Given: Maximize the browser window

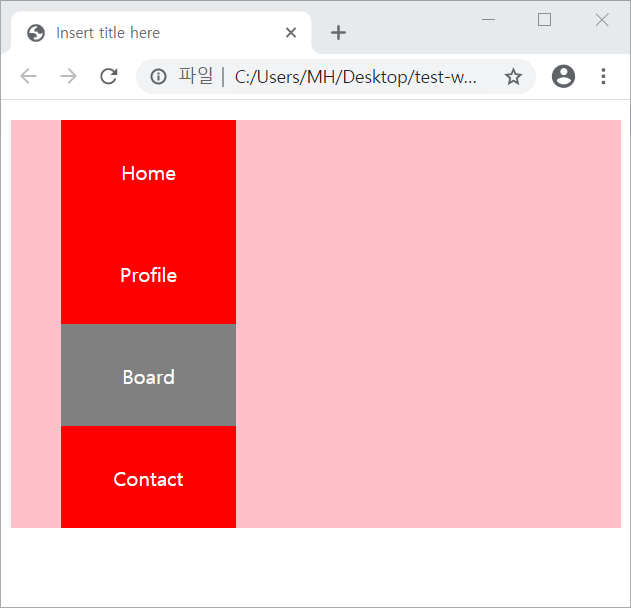Looking at the screenshot, I should (544, 19).
